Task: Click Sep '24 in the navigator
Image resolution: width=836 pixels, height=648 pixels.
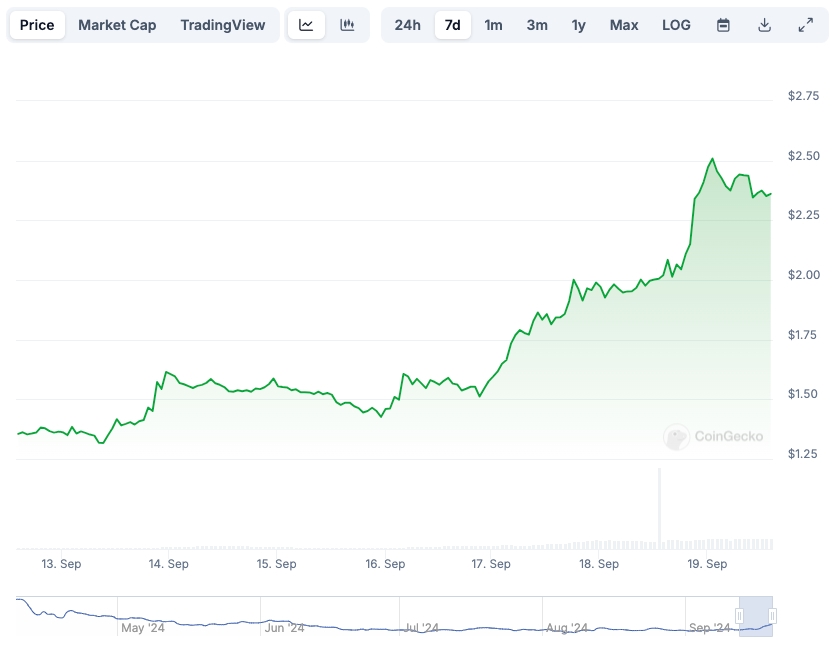Action: point(709,628)
